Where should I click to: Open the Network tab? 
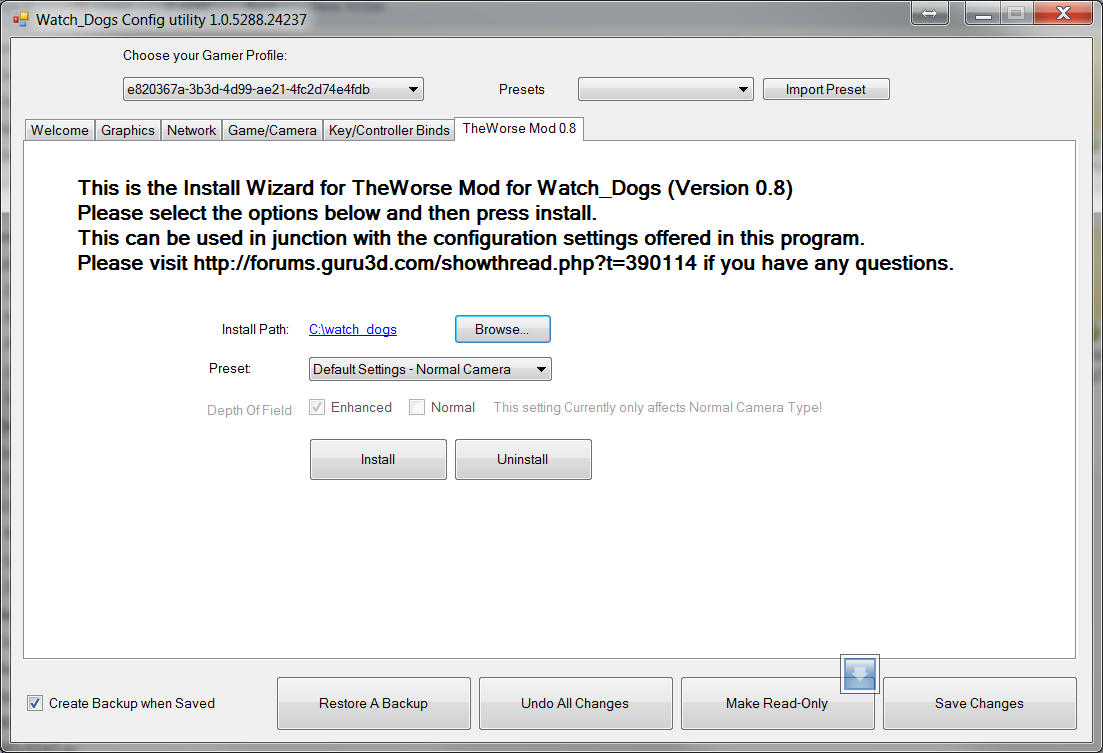click(x=191, y=130)
